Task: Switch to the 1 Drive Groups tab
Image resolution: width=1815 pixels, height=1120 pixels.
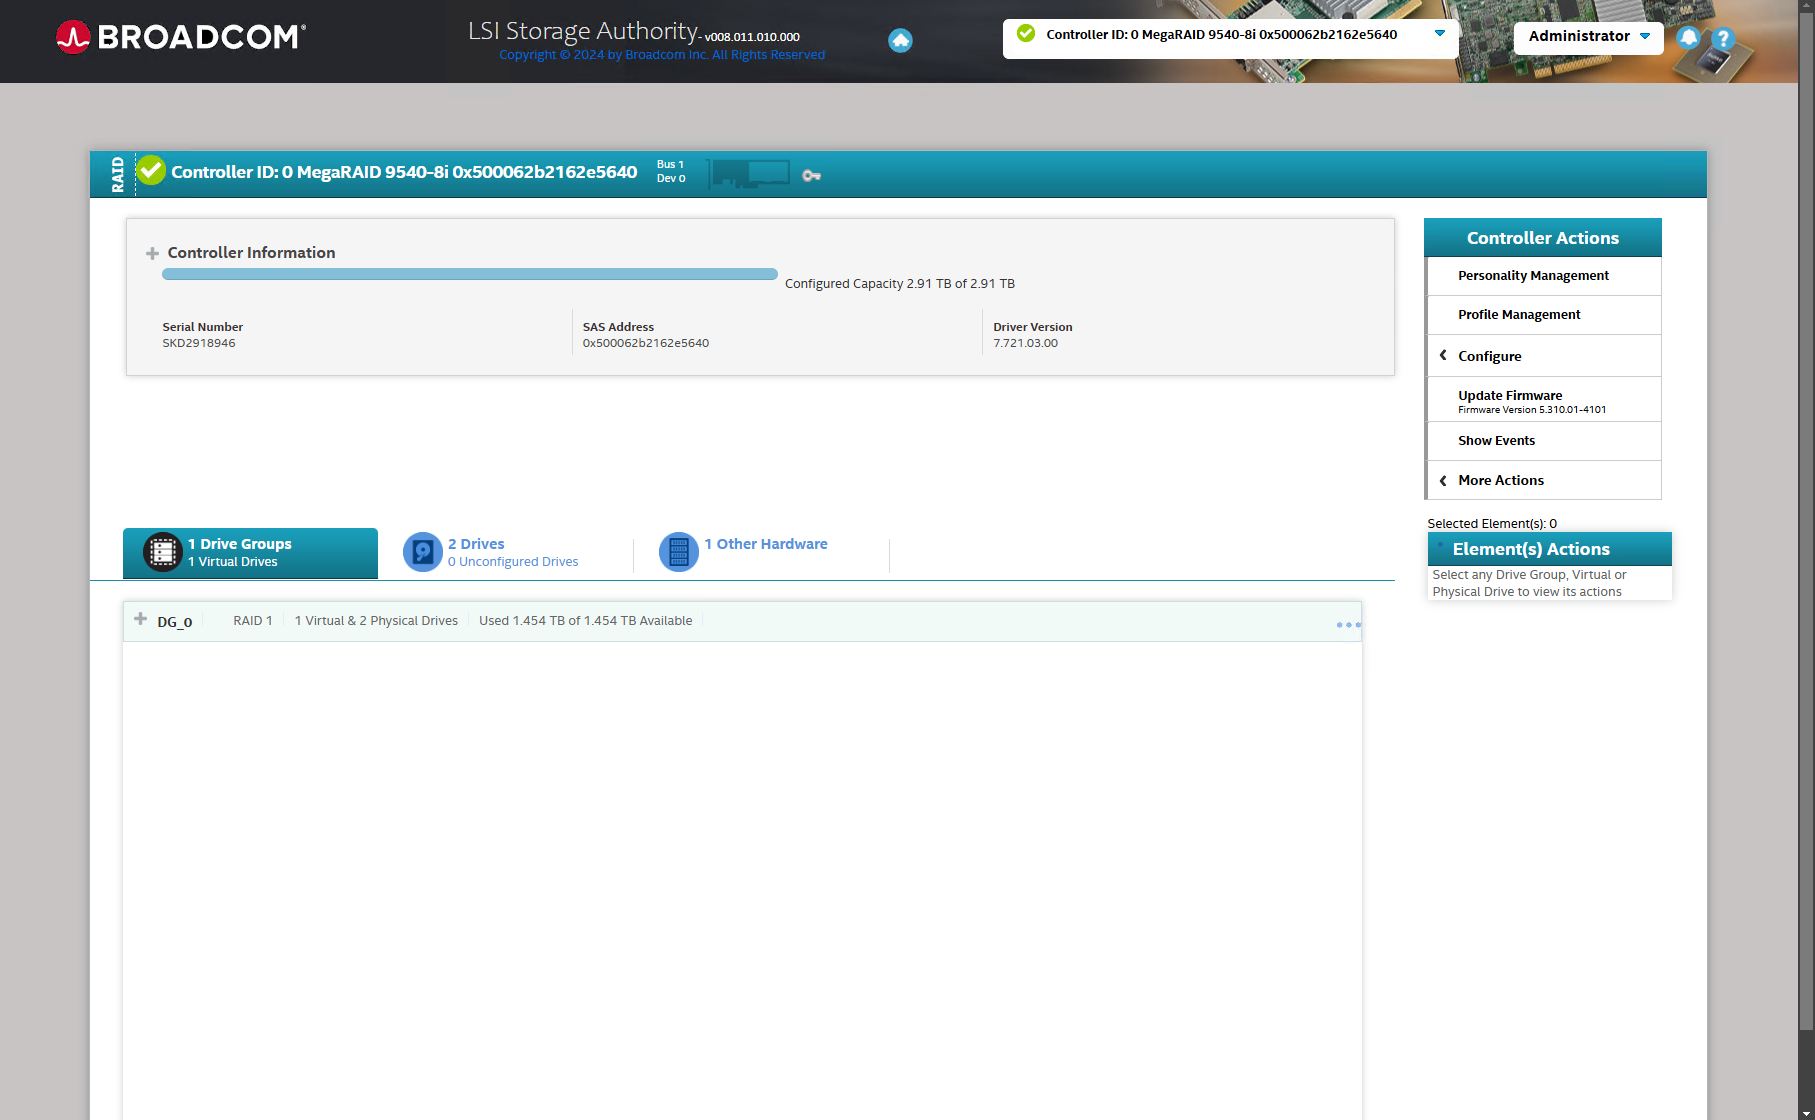Action: [x=250, y=553]
